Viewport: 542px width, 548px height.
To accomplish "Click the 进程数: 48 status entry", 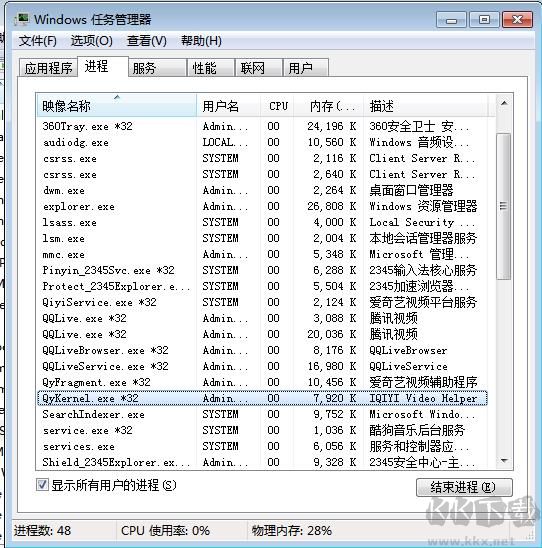I will tap(43, 531).
